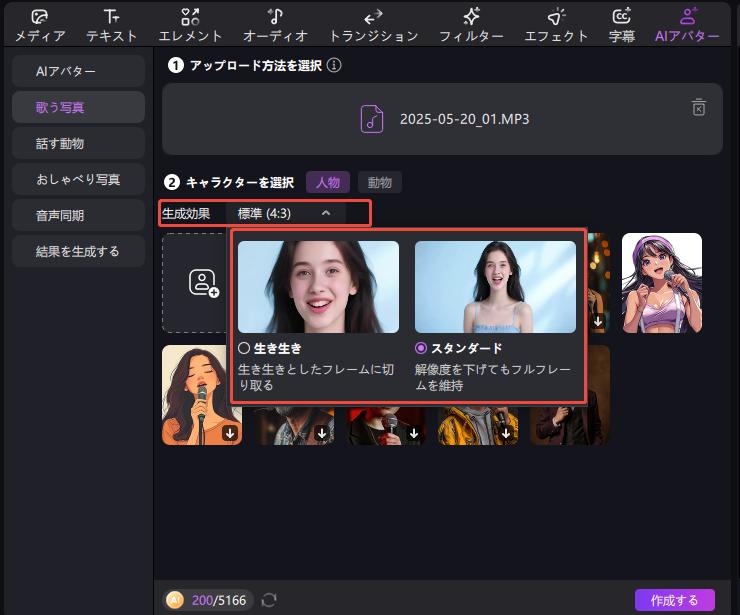
Task: Select 話す動物 in the sidebar
Action: coord(78,143)
